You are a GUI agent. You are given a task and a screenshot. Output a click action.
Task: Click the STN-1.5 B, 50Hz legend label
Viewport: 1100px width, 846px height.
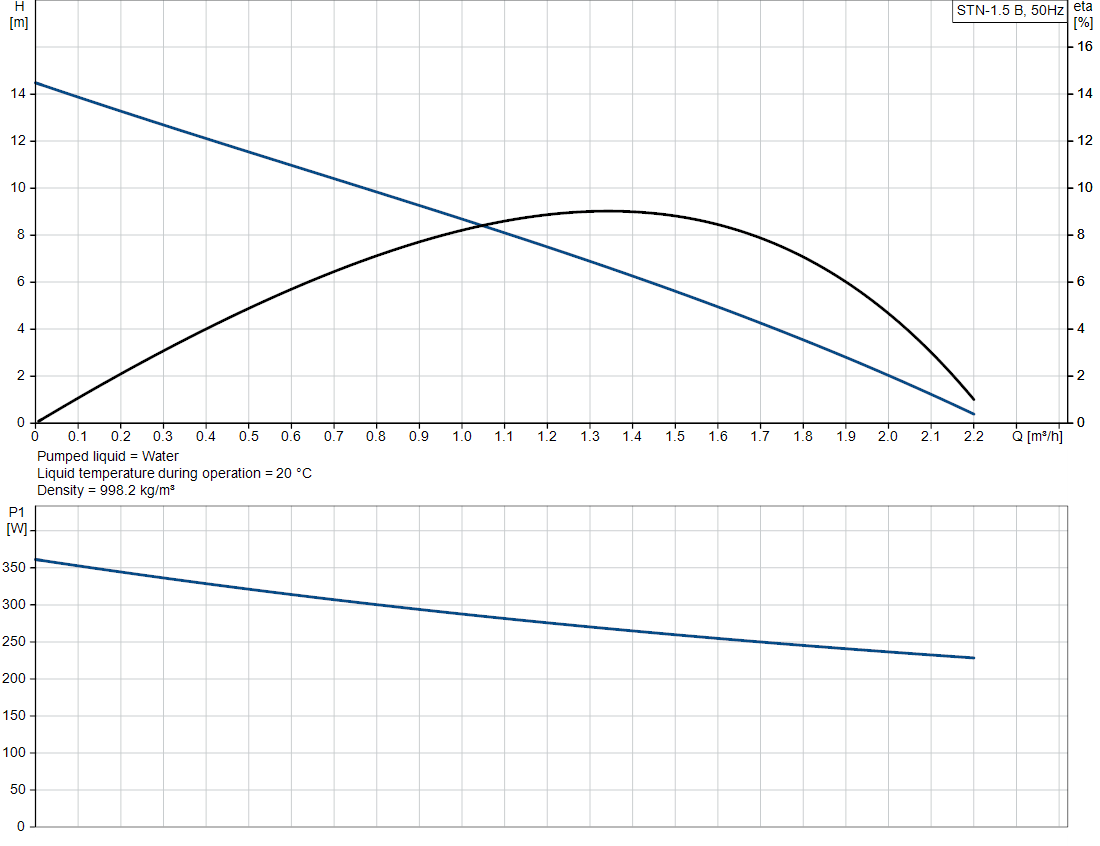[x=1010, y=11]
